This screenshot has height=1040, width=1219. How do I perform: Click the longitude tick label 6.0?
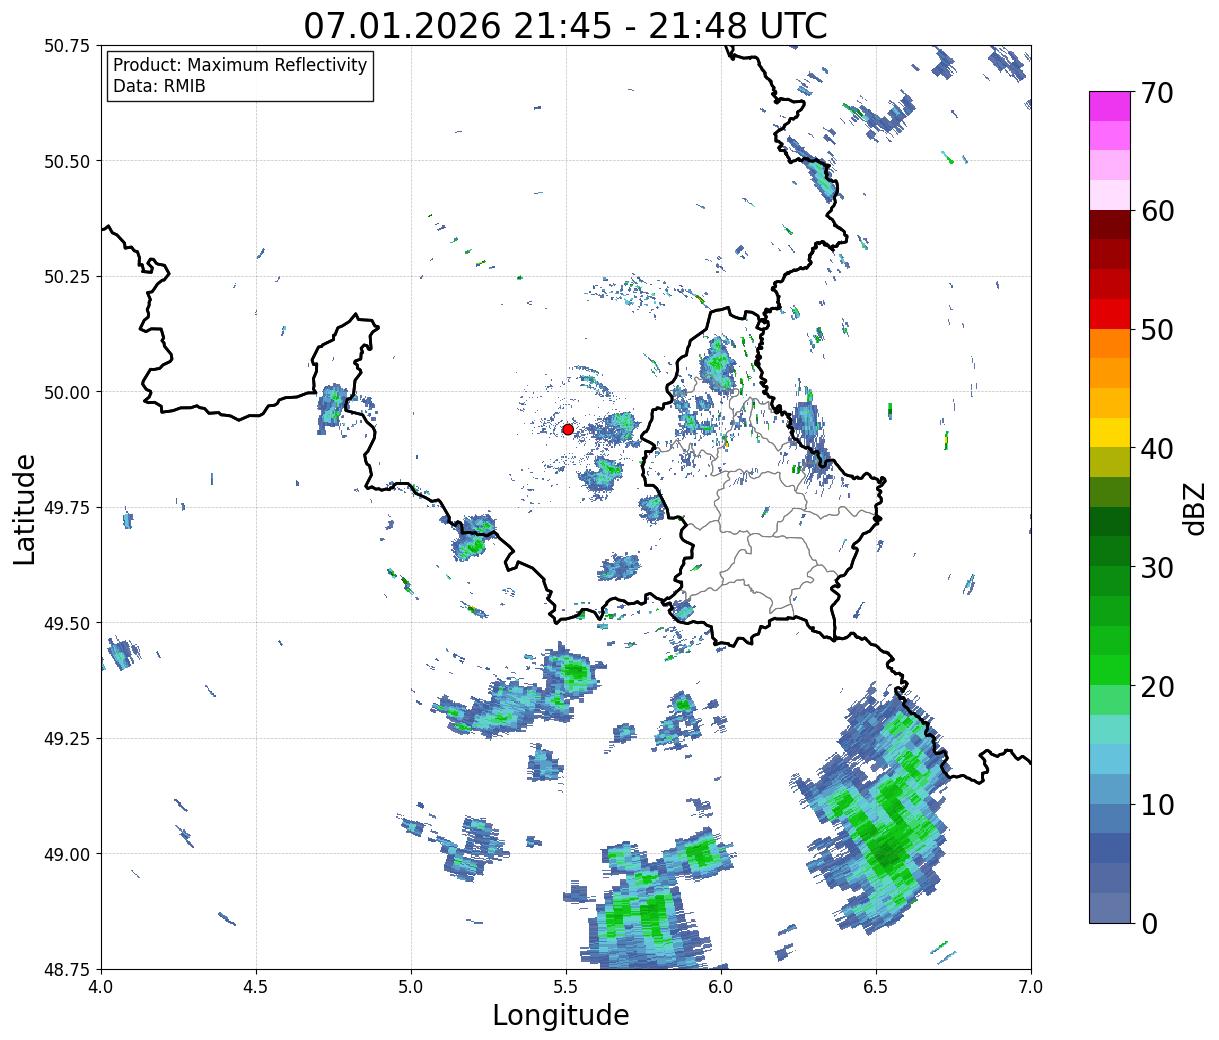point(721,987)
